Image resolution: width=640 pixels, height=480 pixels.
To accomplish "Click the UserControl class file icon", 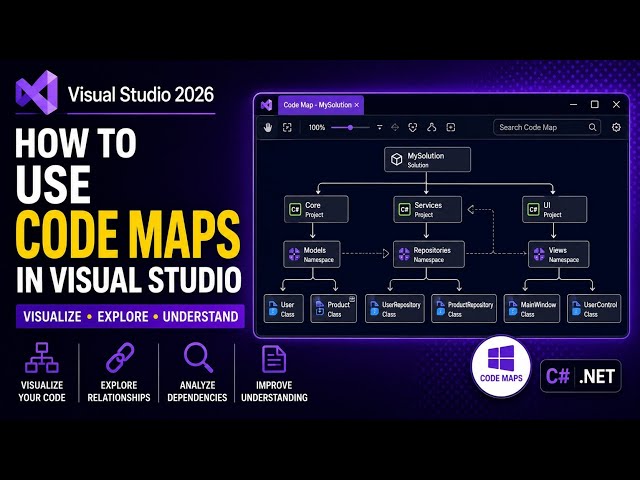I will pyautogui.click(x=576, y=308).
